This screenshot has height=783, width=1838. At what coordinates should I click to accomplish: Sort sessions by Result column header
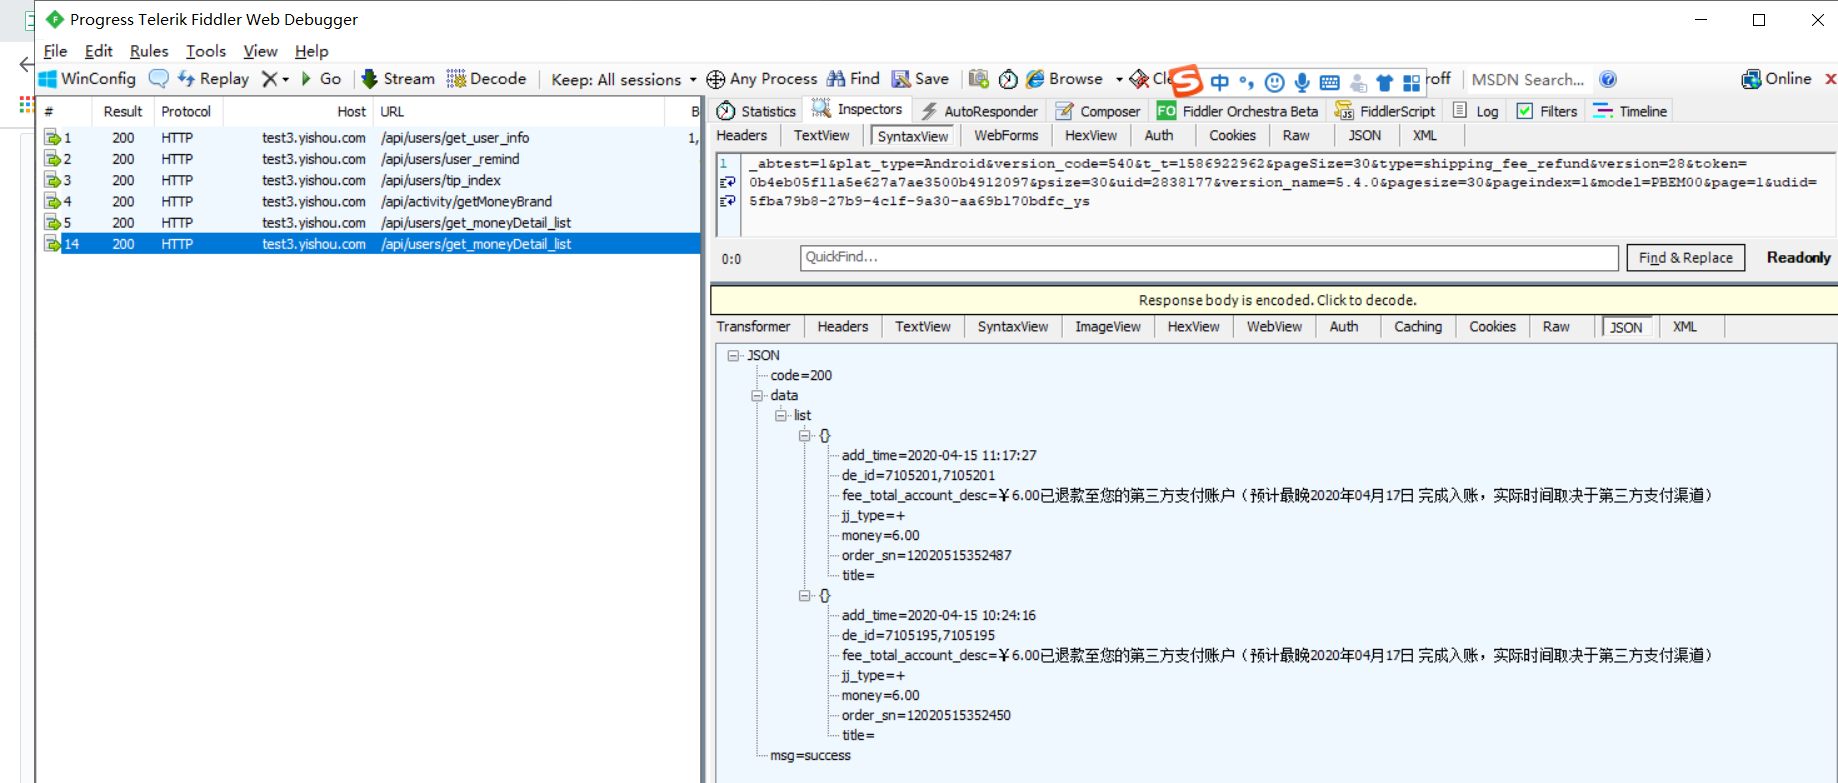pyautogui.click(x=123, y=111)
